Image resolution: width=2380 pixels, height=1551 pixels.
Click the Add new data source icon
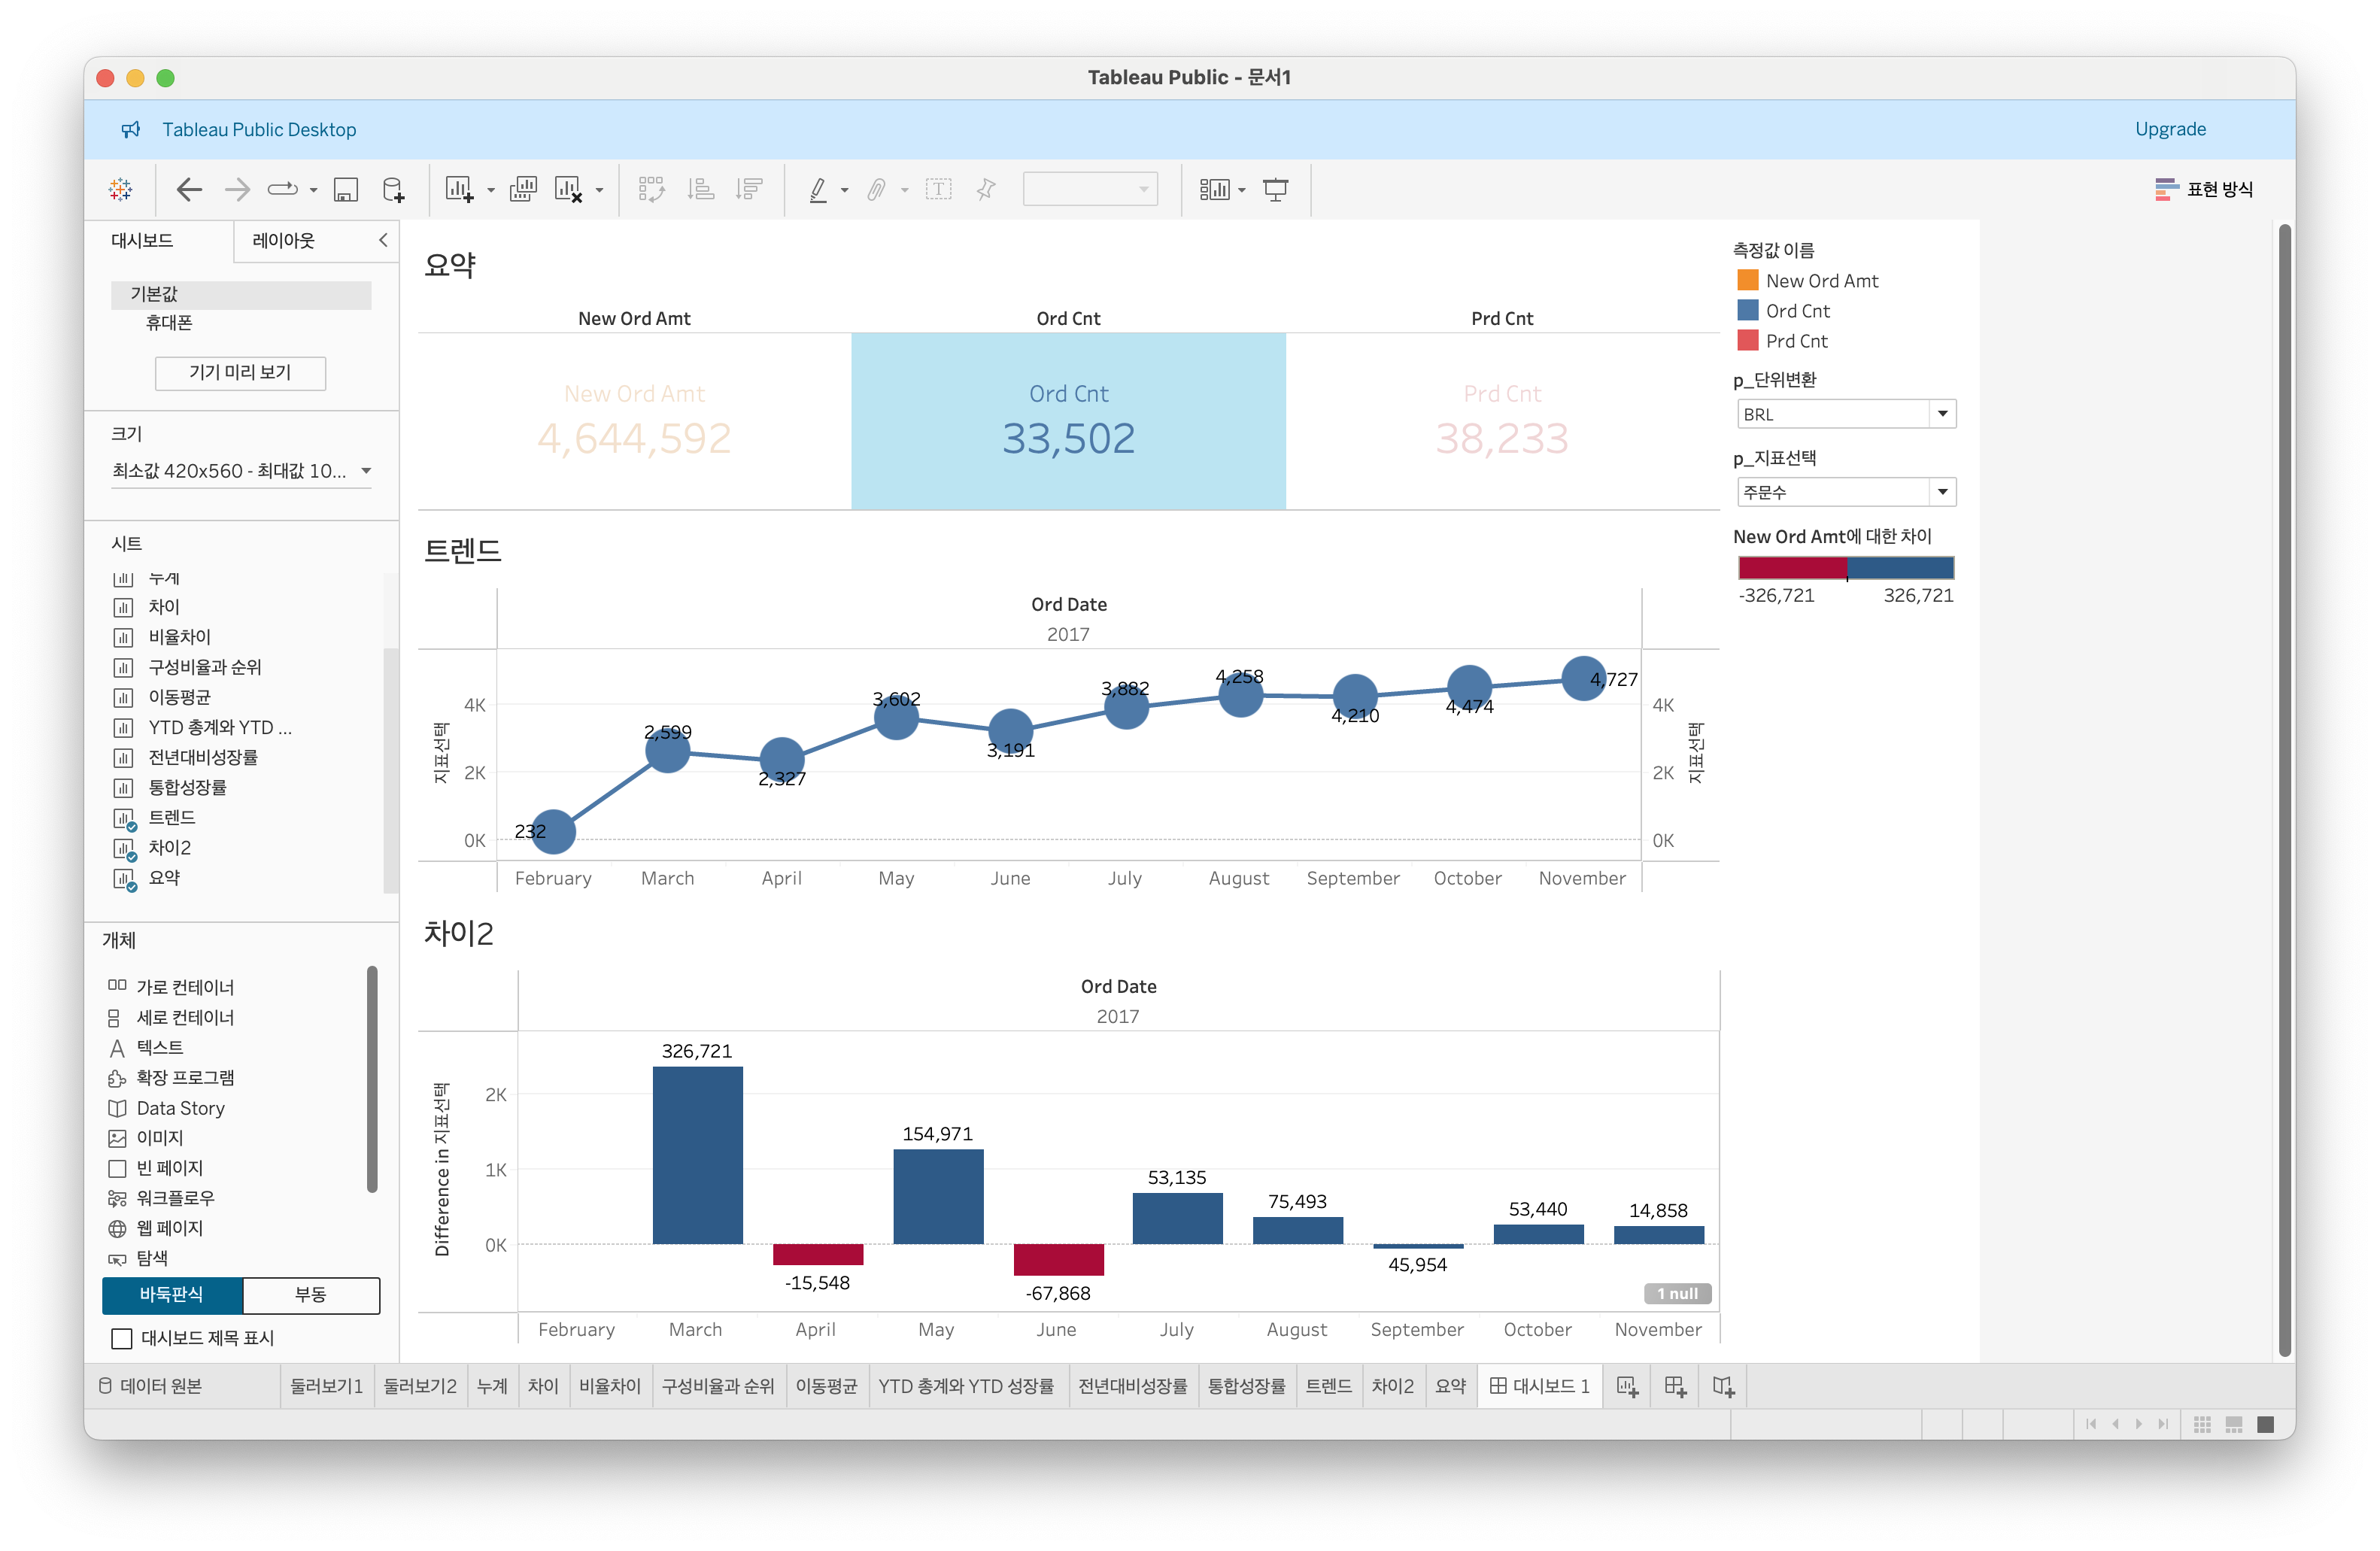pyautogui.click(x=394, y=189)
